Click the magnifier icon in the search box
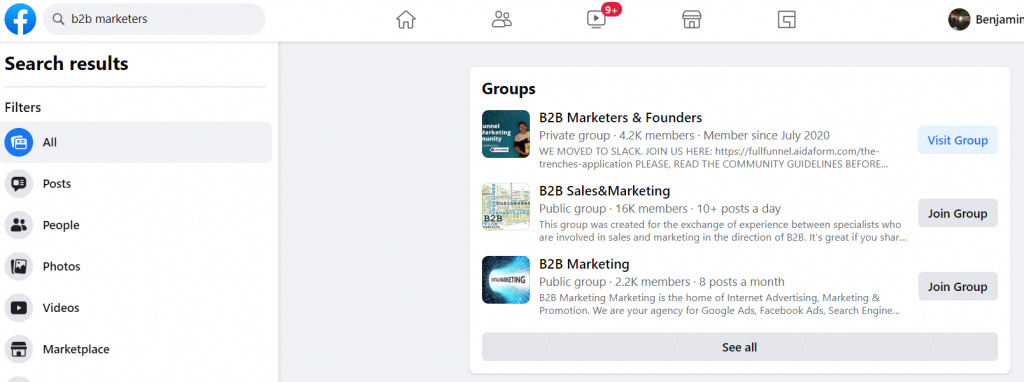 (x=58, y=20)
